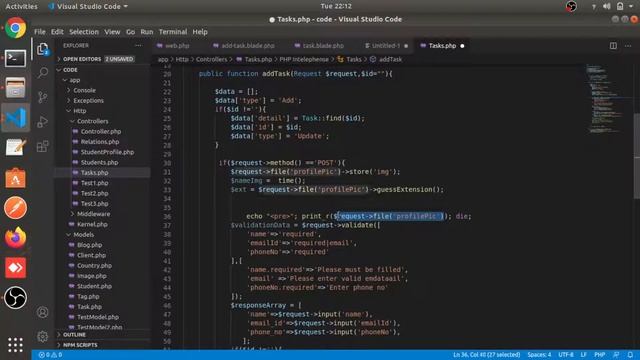Collapse the Controllers folder

(x=103, y=121)
